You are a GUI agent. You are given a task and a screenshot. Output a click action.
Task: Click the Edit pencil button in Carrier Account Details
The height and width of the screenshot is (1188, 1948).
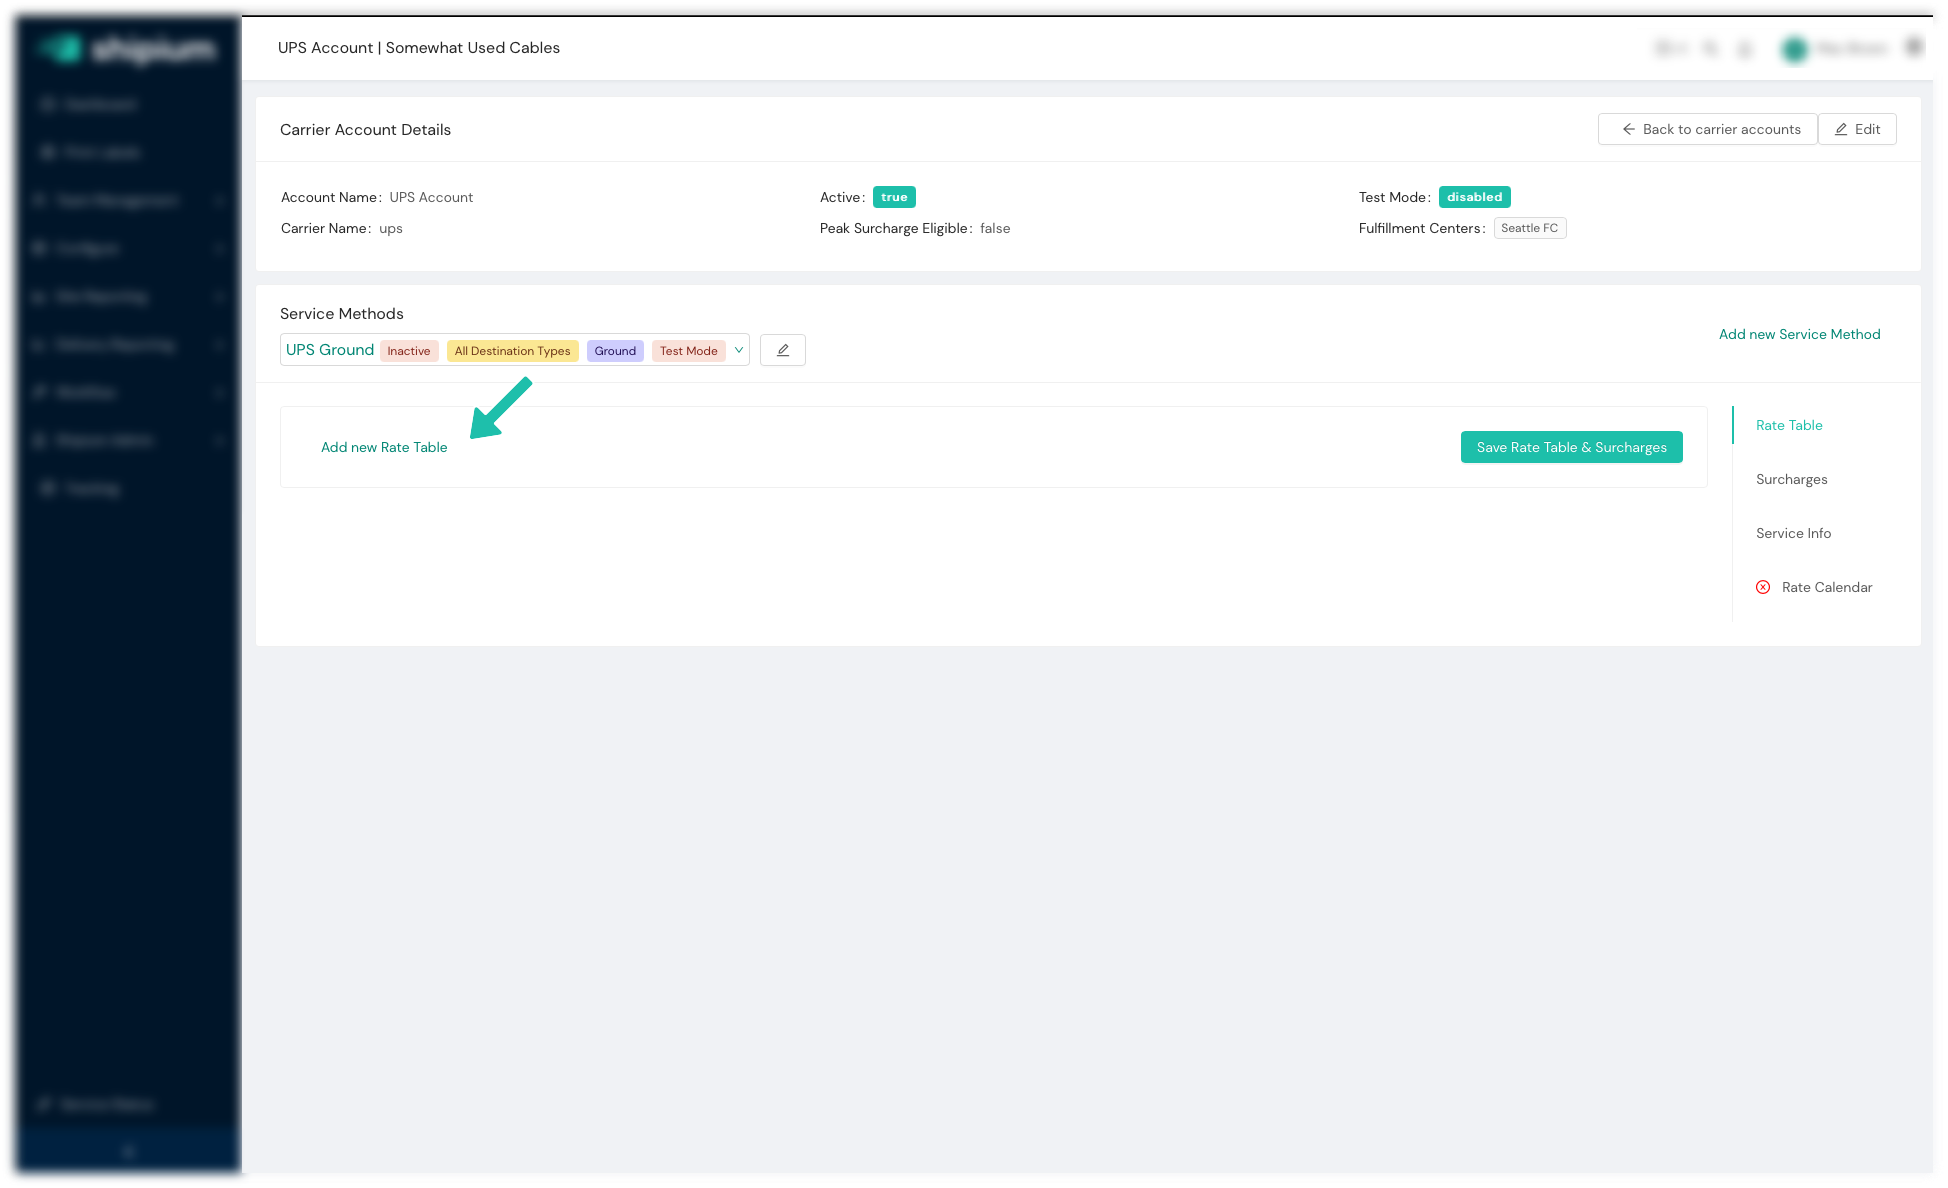point(1857,129)
